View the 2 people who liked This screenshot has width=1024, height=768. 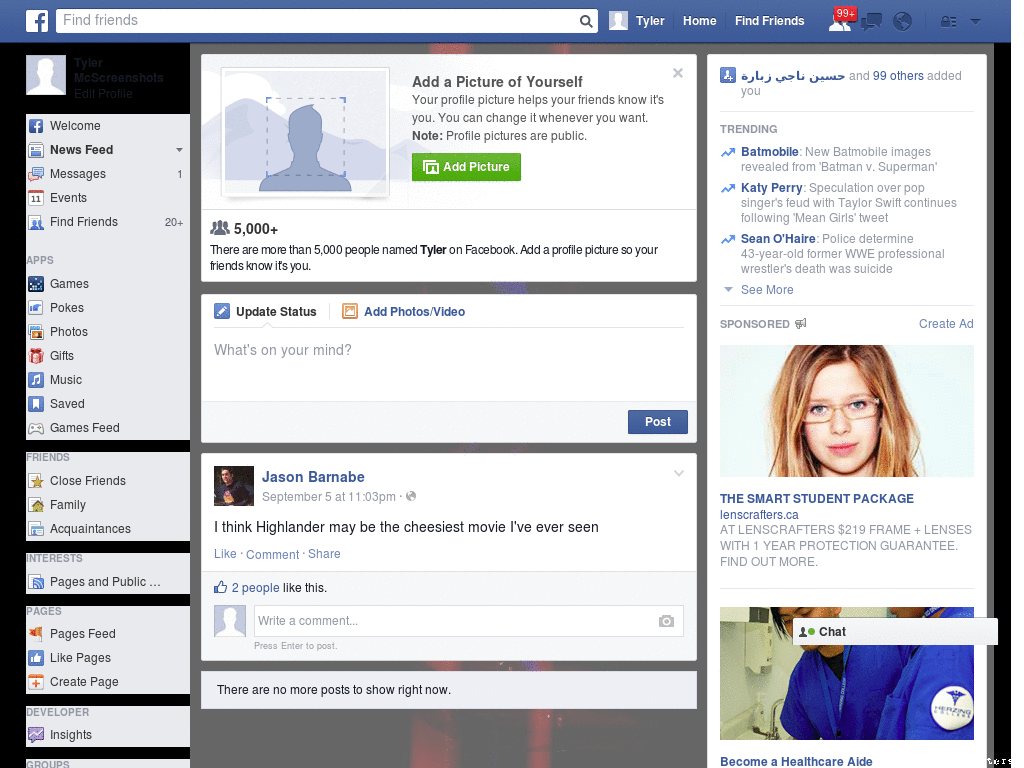[x=255, y=588]
